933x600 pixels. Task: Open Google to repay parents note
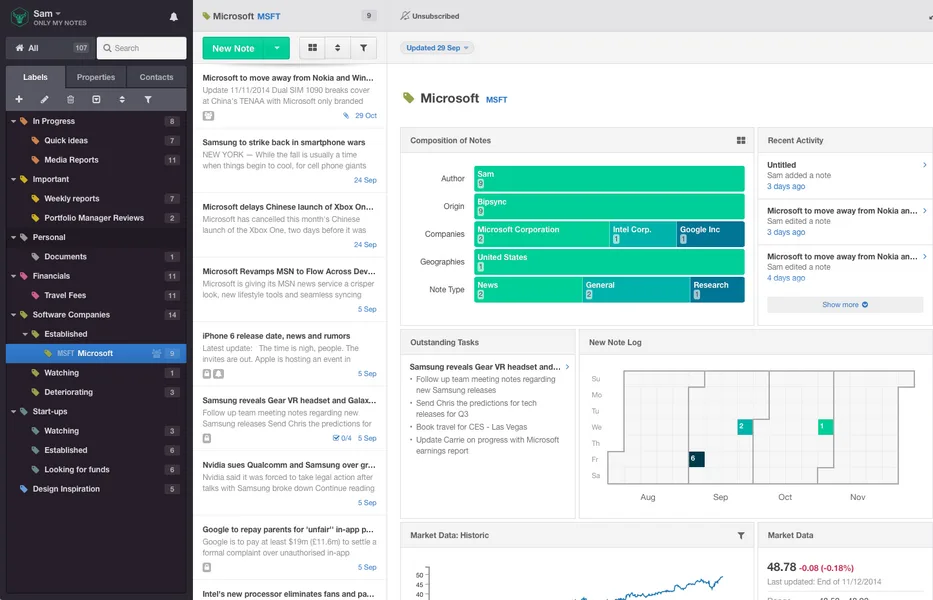(x=290, y=548)
